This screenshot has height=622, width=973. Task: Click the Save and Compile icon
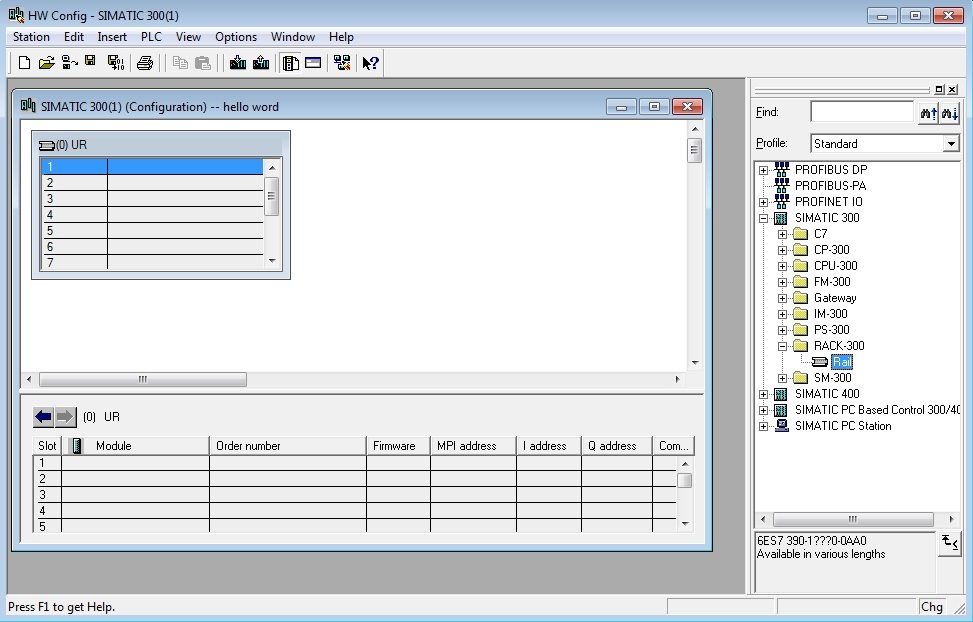click(x=115, y=63)
